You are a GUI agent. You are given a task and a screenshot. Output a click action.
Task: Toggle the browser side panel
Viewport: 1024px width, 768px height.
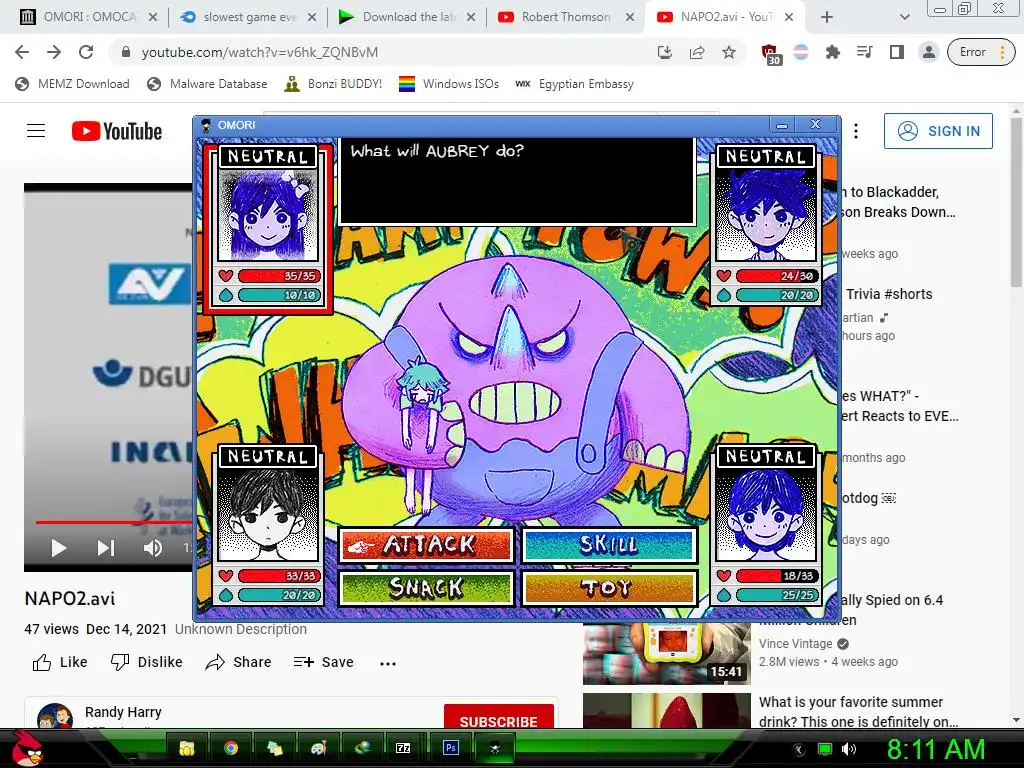(x=897, y=52)
